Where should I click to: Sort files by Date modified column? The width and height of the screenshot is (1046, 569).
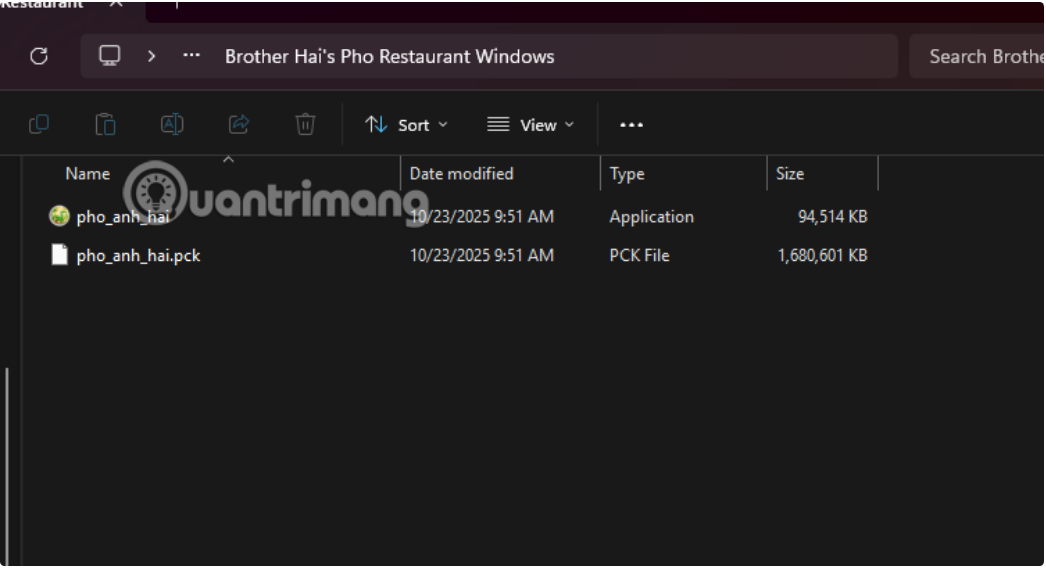click(x=461, y=174)
